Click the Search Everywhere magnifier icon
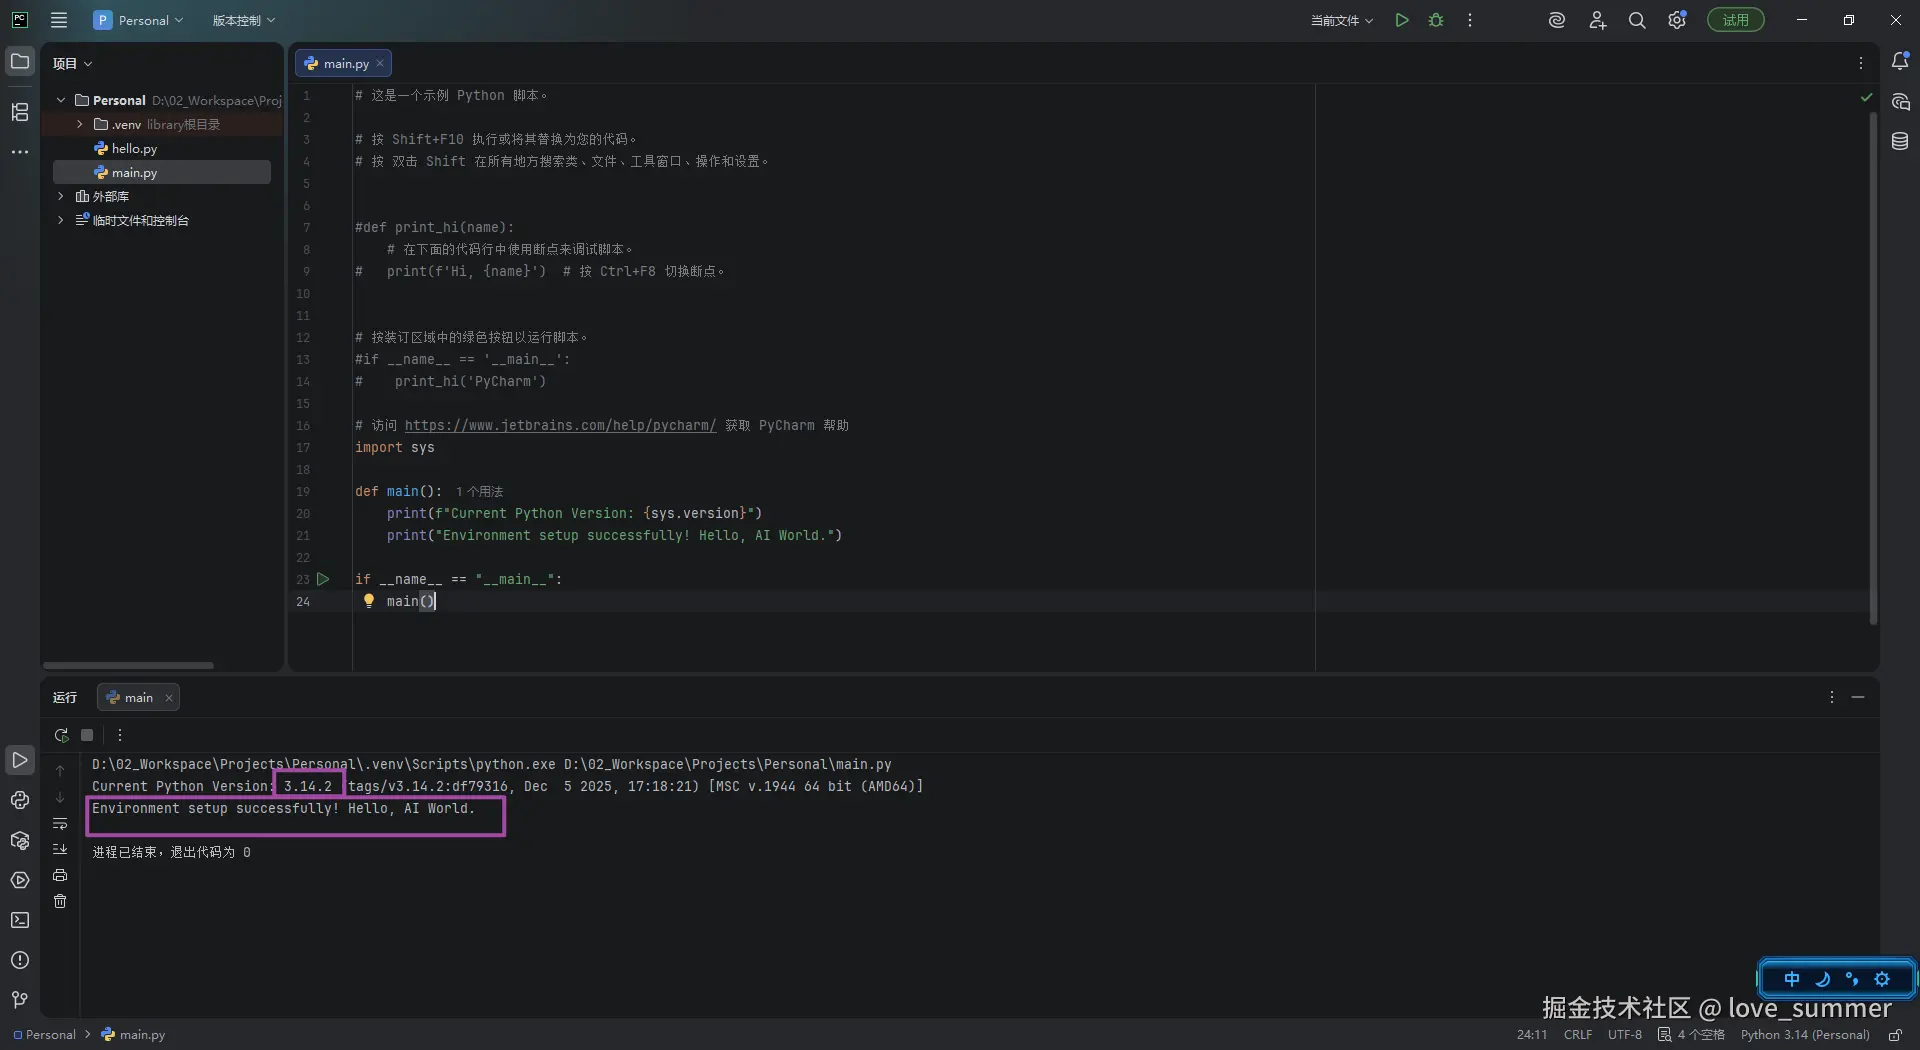 click(x=1637, y=20)
